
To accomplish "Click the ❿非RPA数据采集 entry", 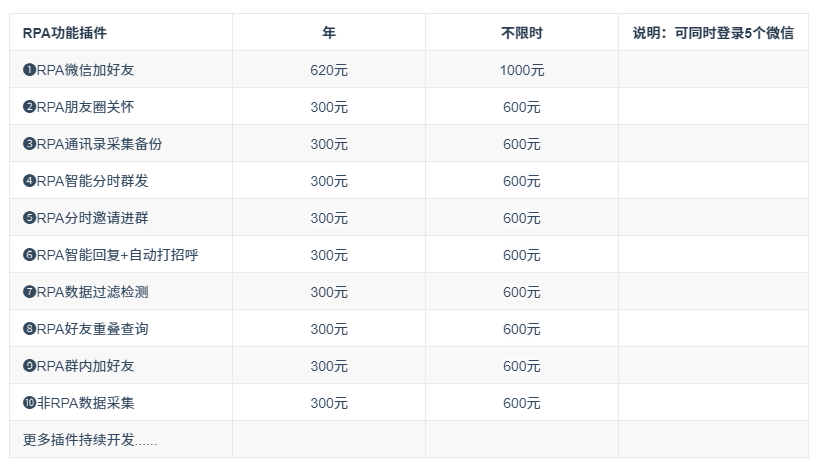I will (x=78, y=402).
